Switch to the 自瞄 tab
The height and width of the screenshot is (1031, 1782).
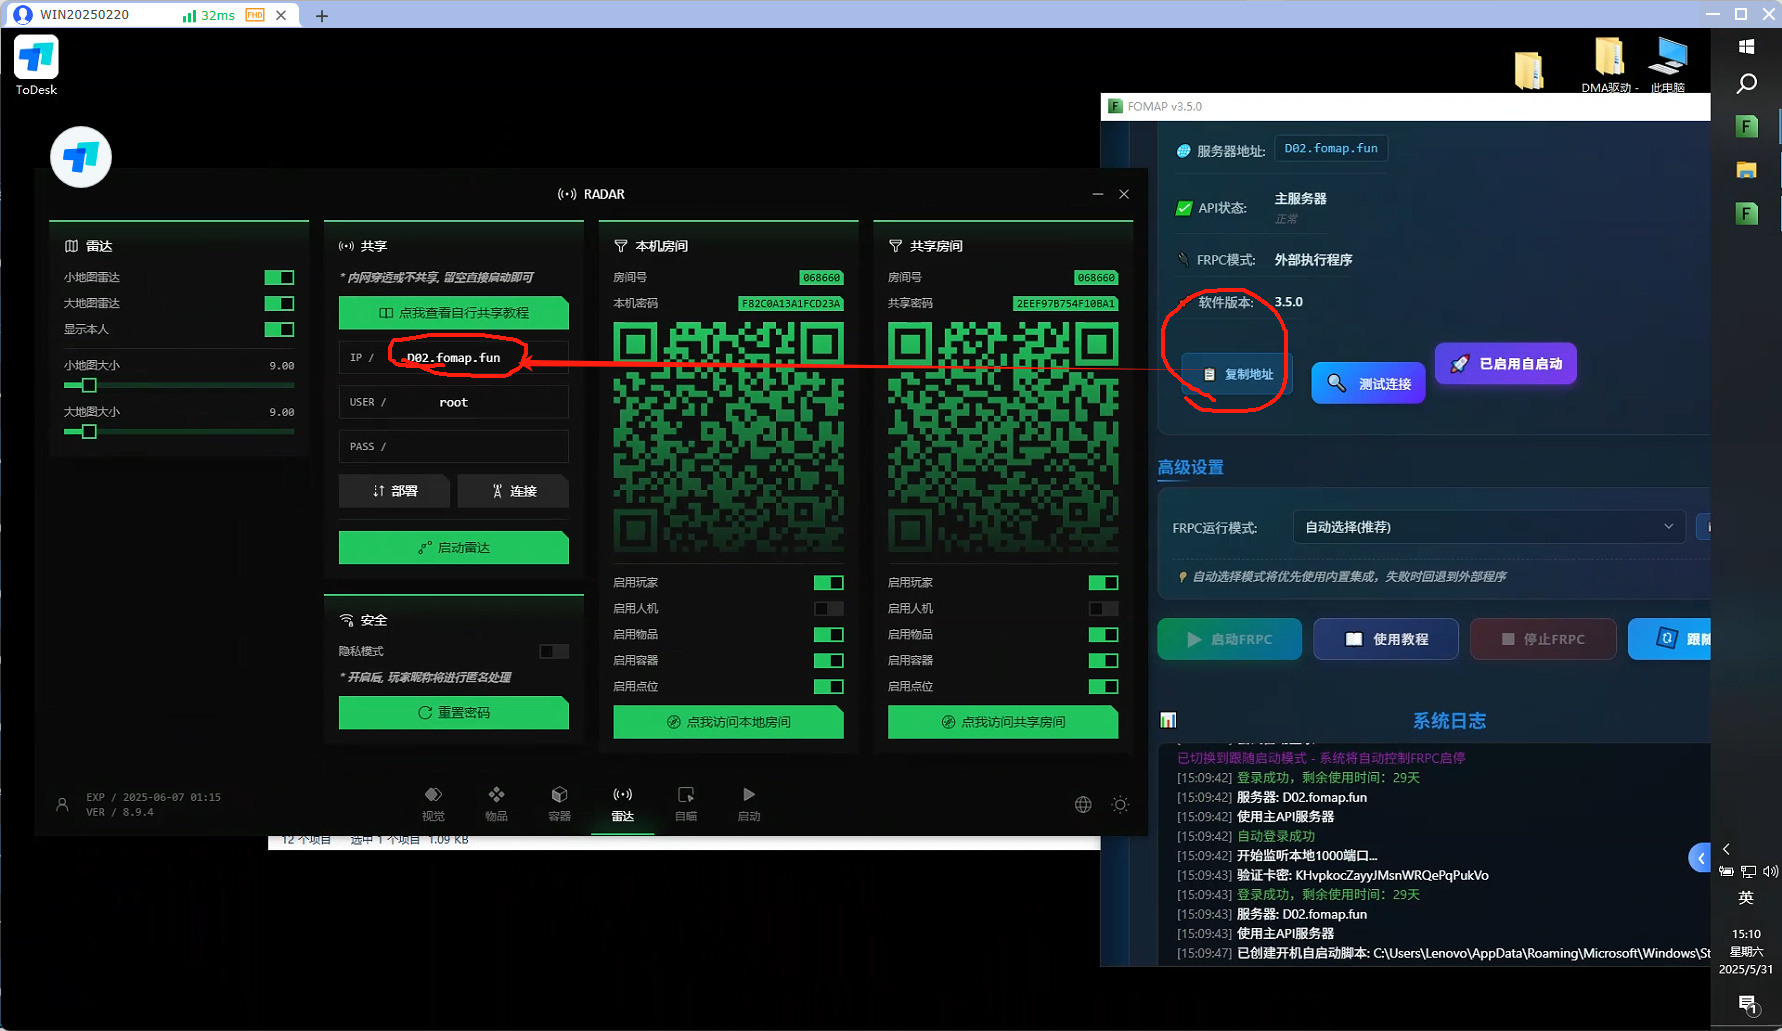[x=686, y=802]
